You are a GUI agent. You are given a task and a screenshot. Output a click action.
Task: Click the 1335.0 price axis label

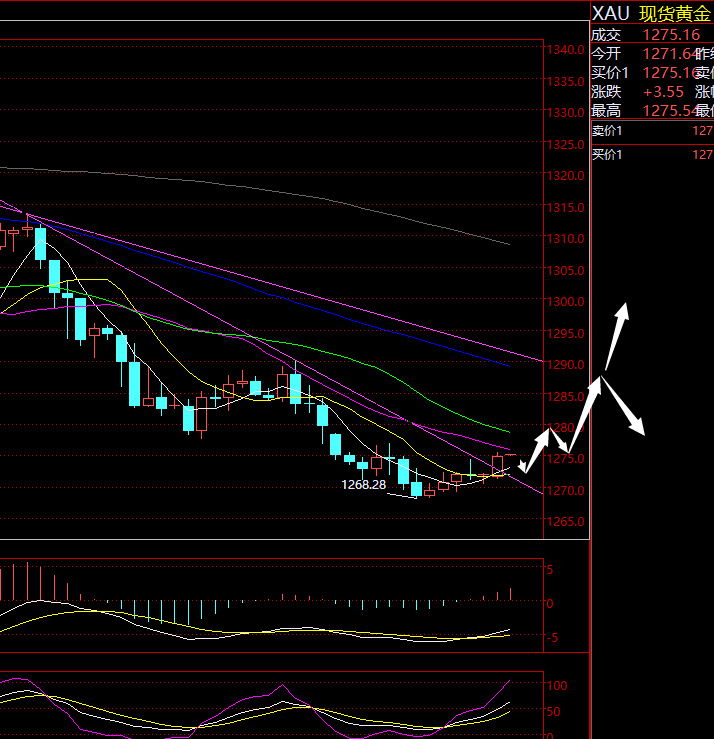pyautogui.click(x=565, y=82)
